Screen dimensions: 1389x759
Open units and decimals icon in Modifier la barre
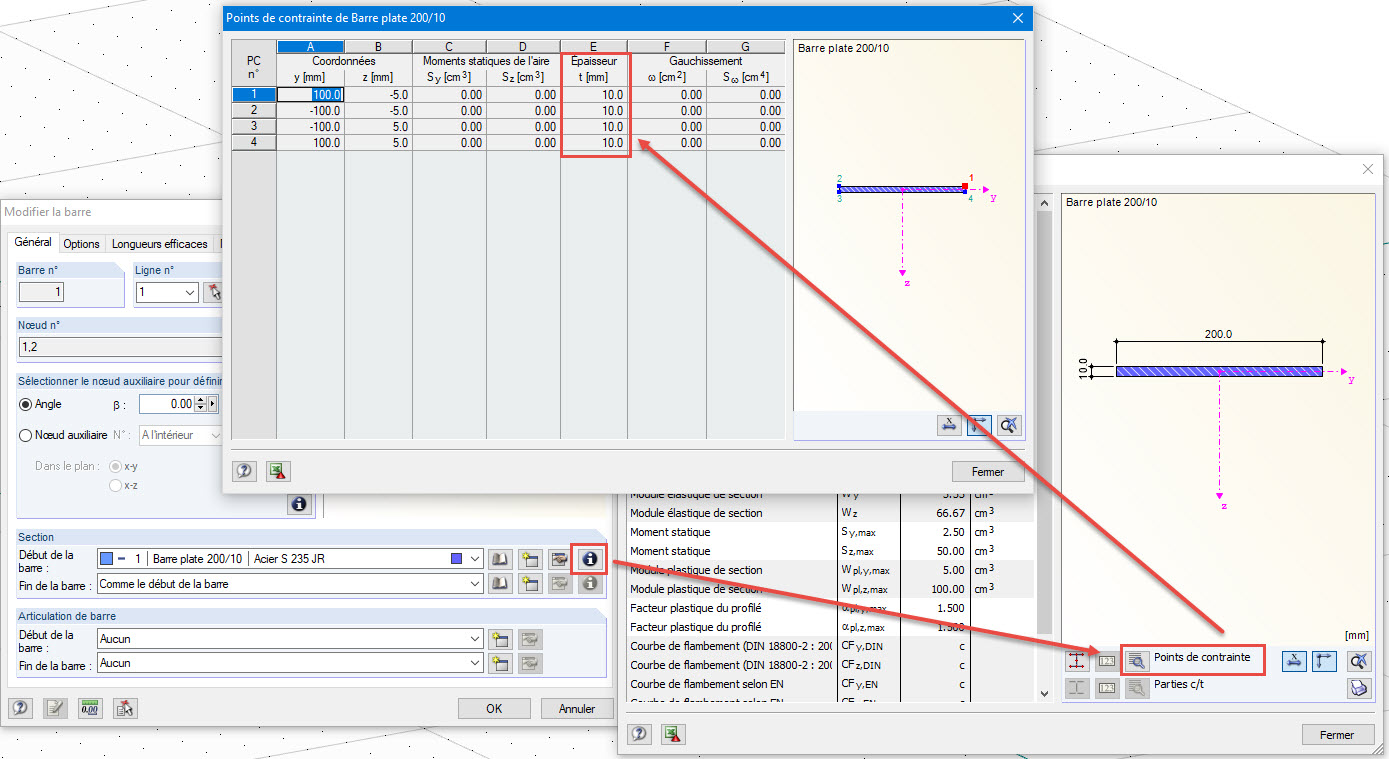[x=90, y=708]
